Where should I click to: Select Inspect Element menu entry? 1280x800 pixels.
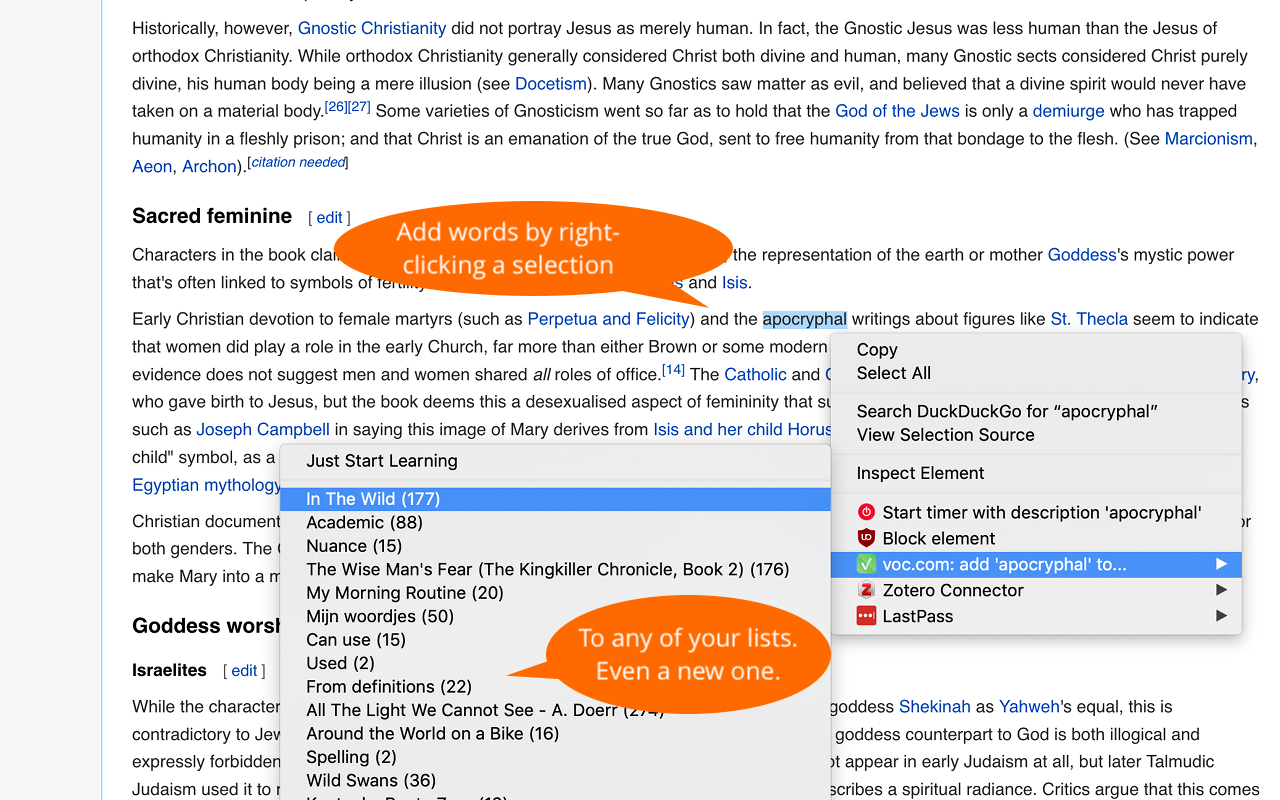1036,473
